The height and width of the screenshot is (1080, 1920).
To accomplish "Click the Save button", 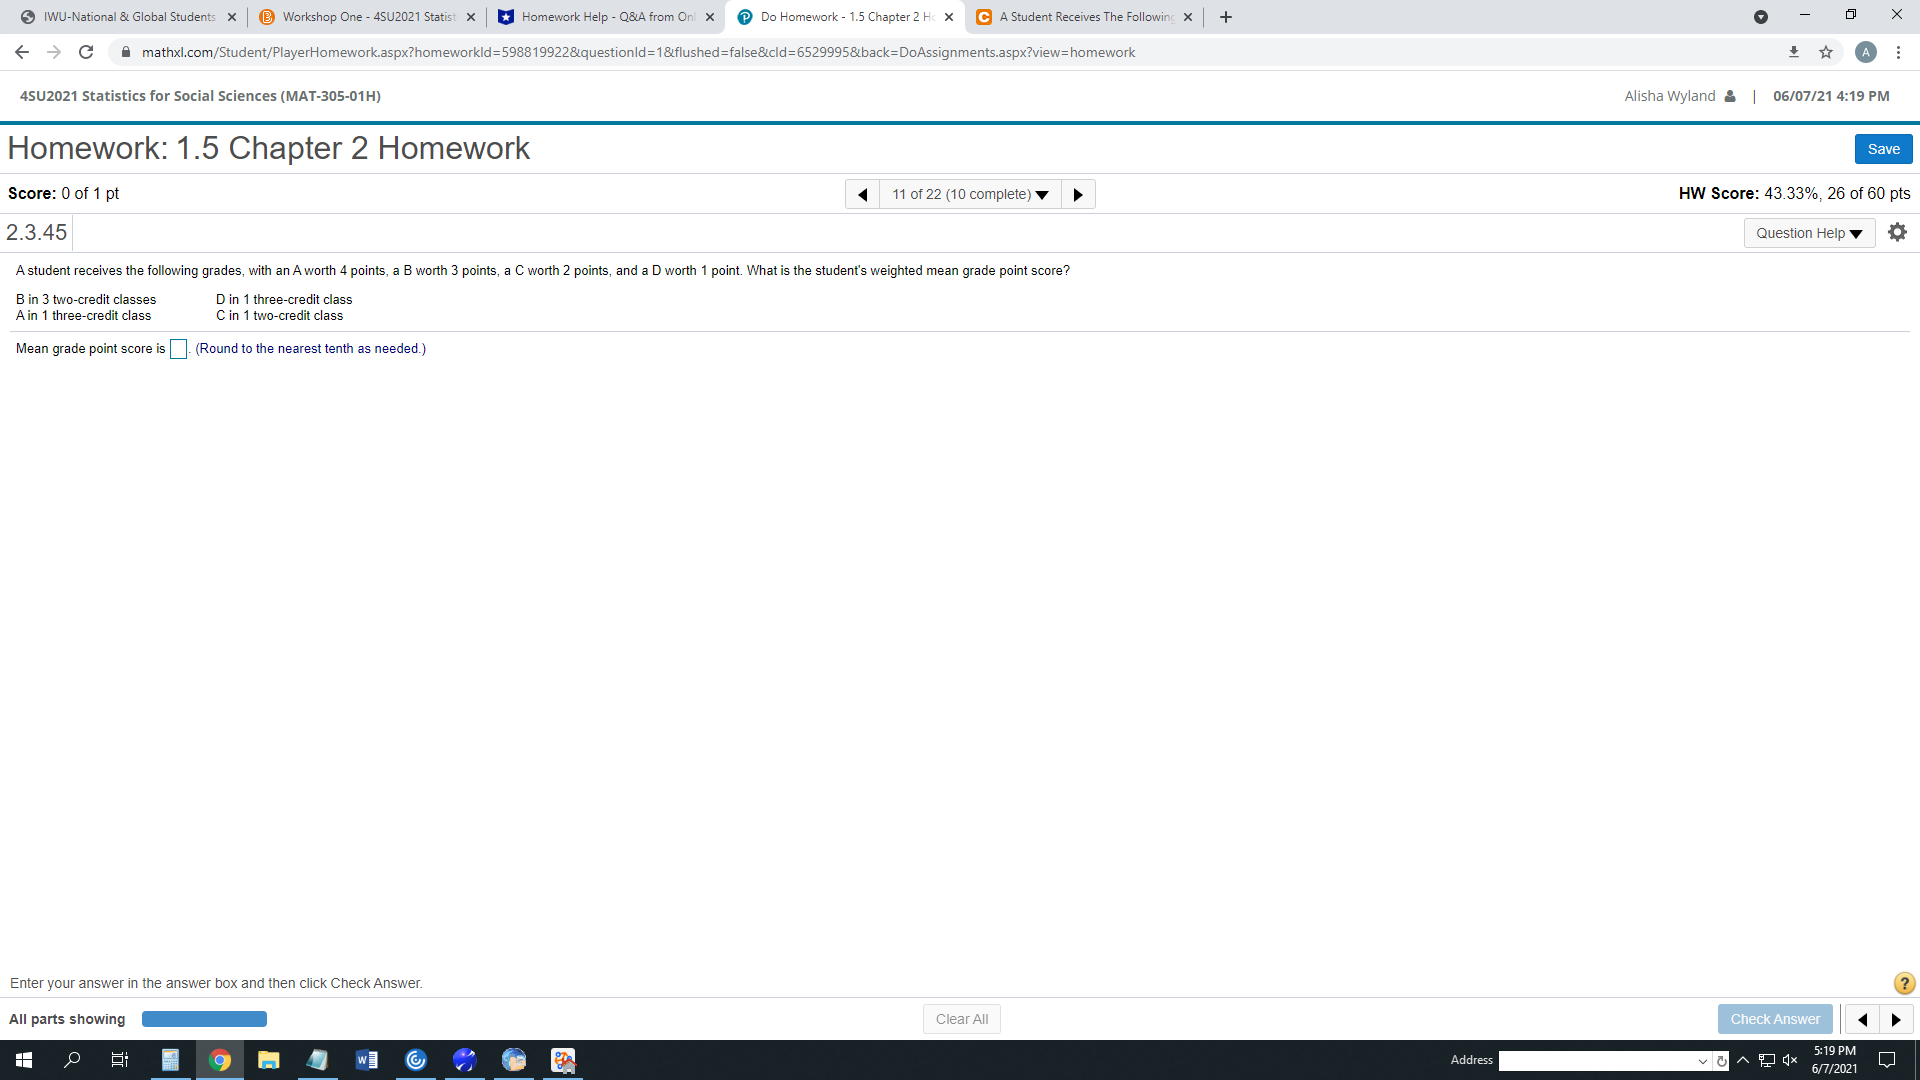I will (1883, 149).
